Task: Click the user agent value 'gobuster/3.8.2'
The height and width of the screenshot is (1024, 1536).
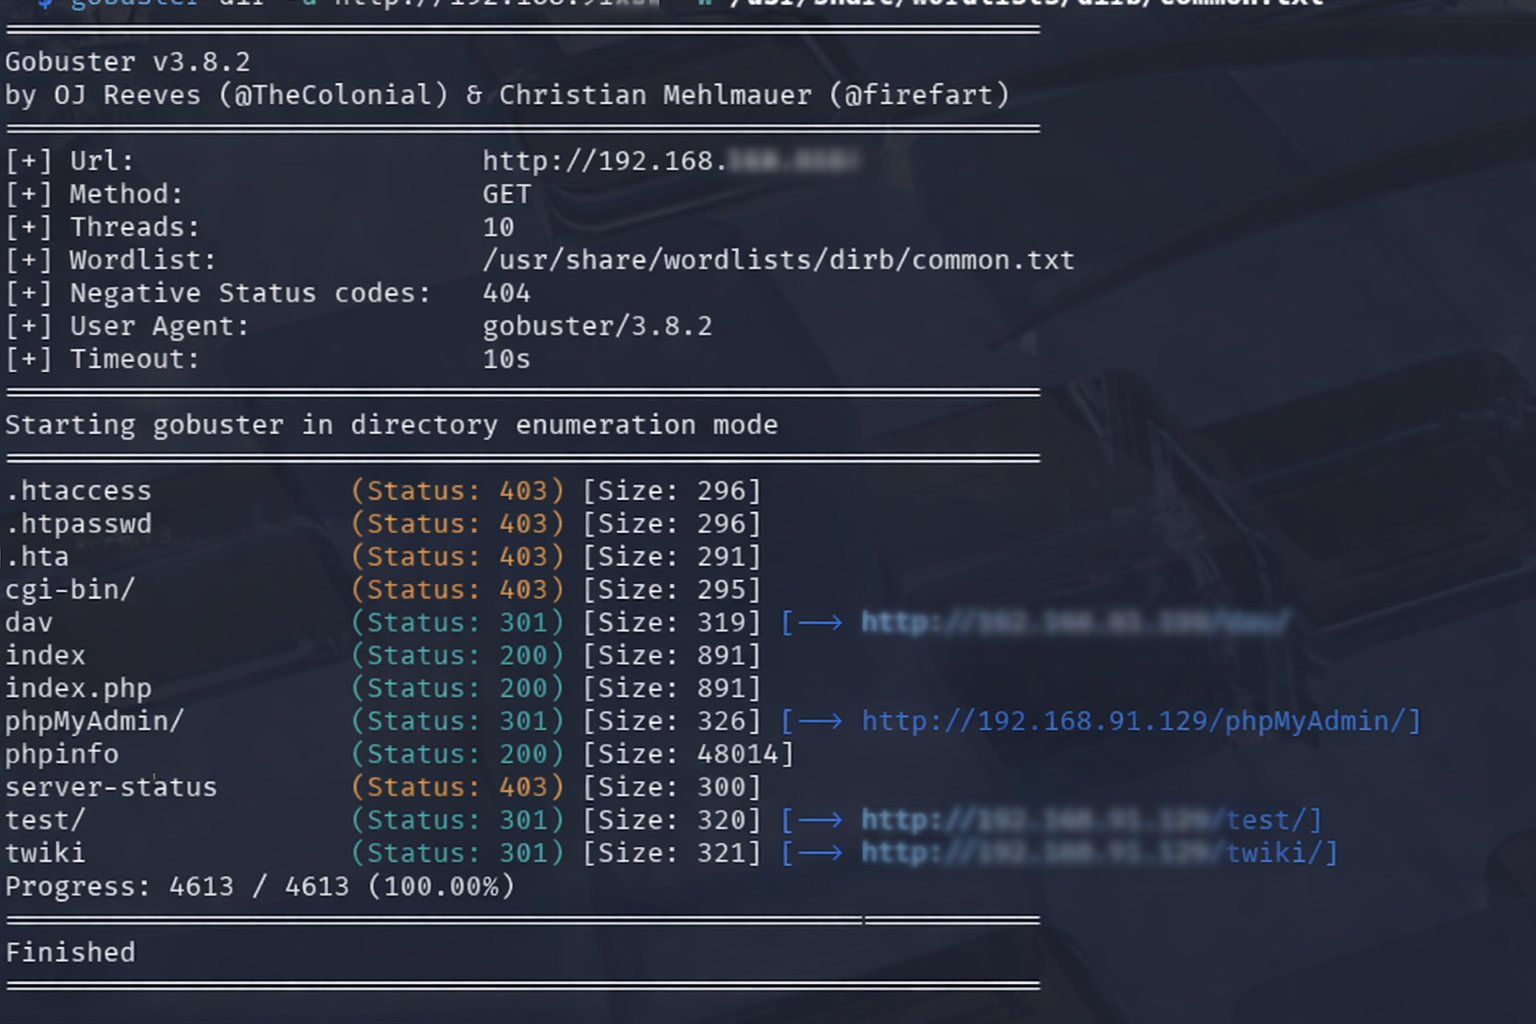Action: coord(597,326)
